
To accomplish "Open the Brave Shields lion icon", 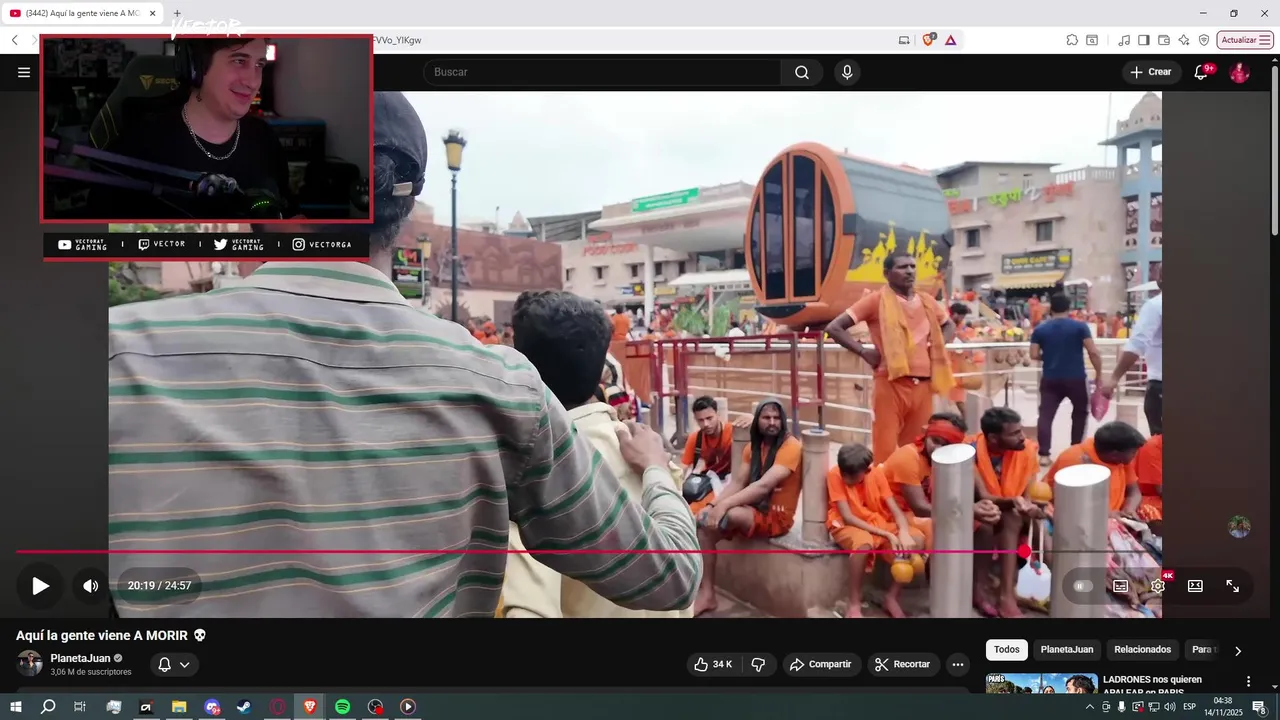I will 929,40.
